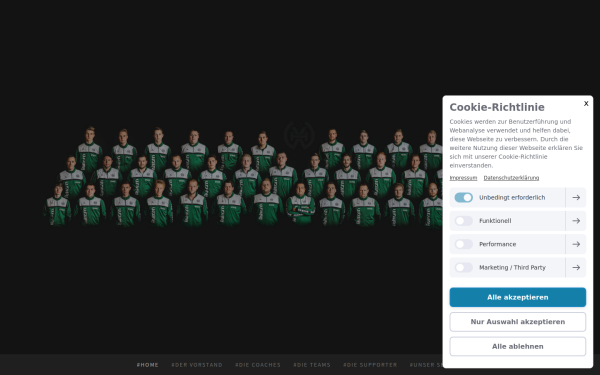Open the Impressum link
Screen dimensions: 600x375
[463, 178]
